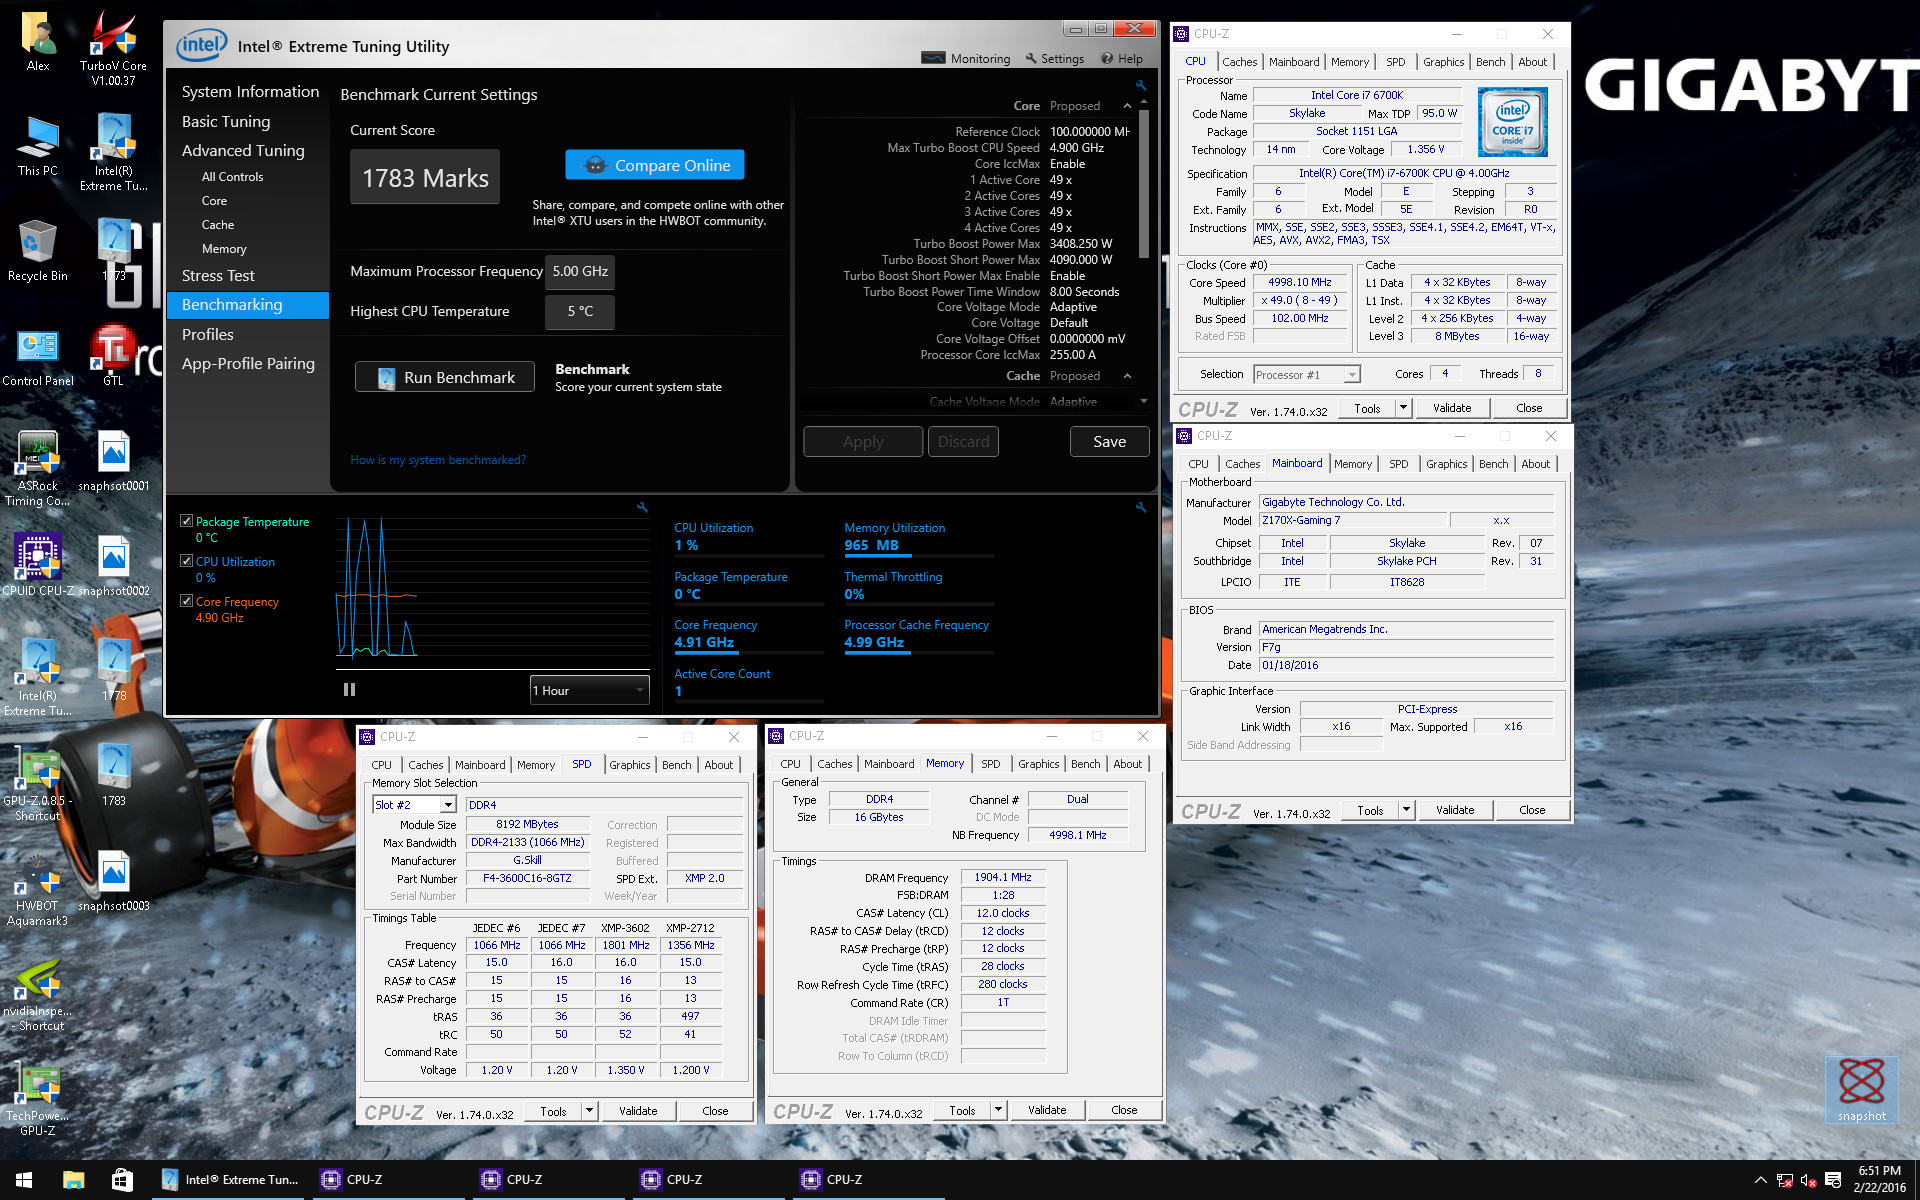Collapse the Cache proposed settings section
The image size is (1920, 1200).
[x=1127, y=376]
